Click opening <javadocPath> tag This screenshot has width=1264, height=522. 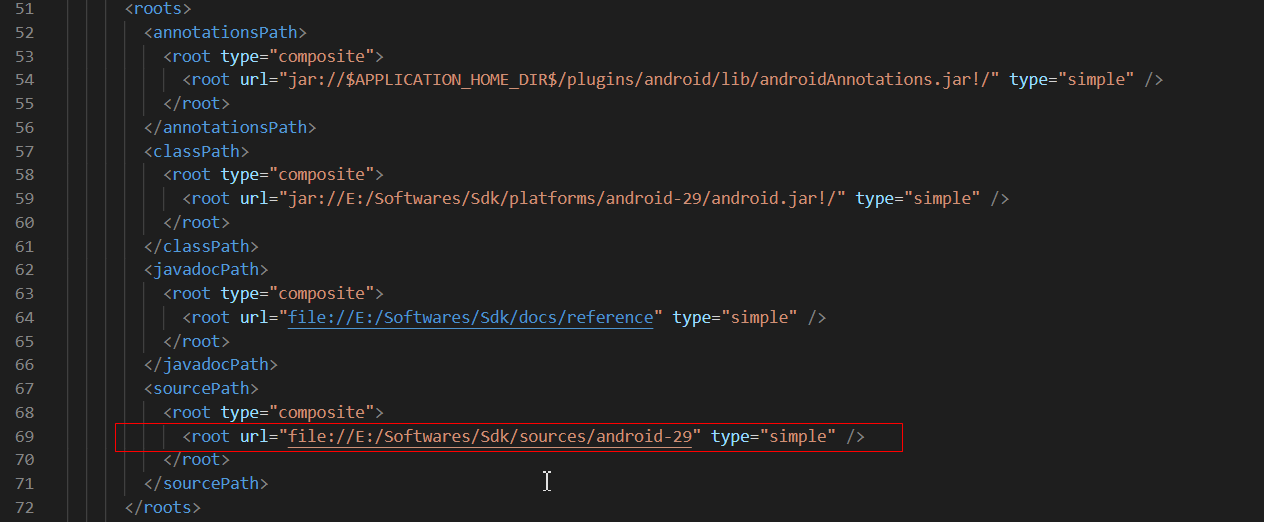[x=206, y=270]
